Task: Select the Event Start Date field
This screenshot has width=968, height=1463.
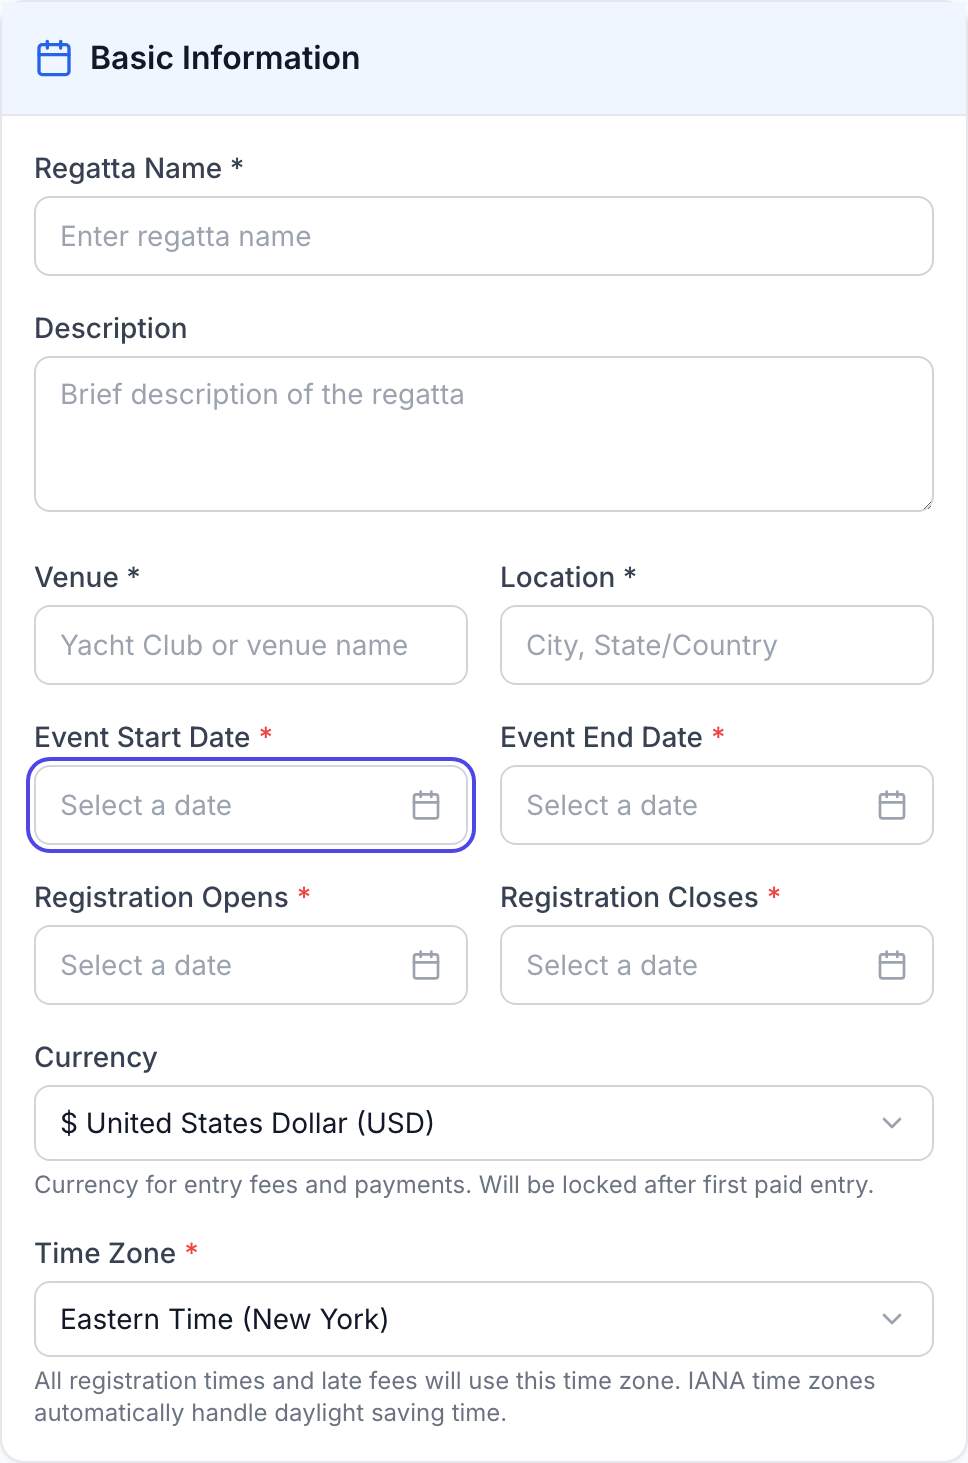Action: tap(220, 805)
